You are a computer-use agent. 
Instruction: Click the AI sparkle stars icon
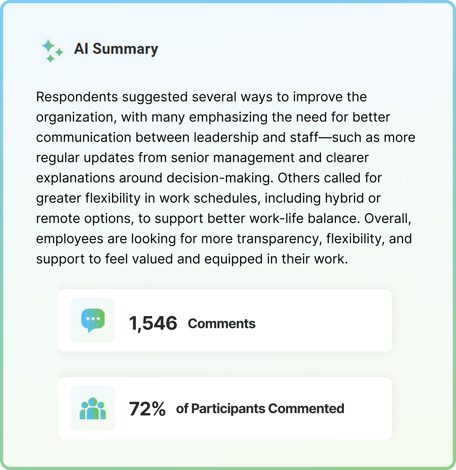pos(52,51)
